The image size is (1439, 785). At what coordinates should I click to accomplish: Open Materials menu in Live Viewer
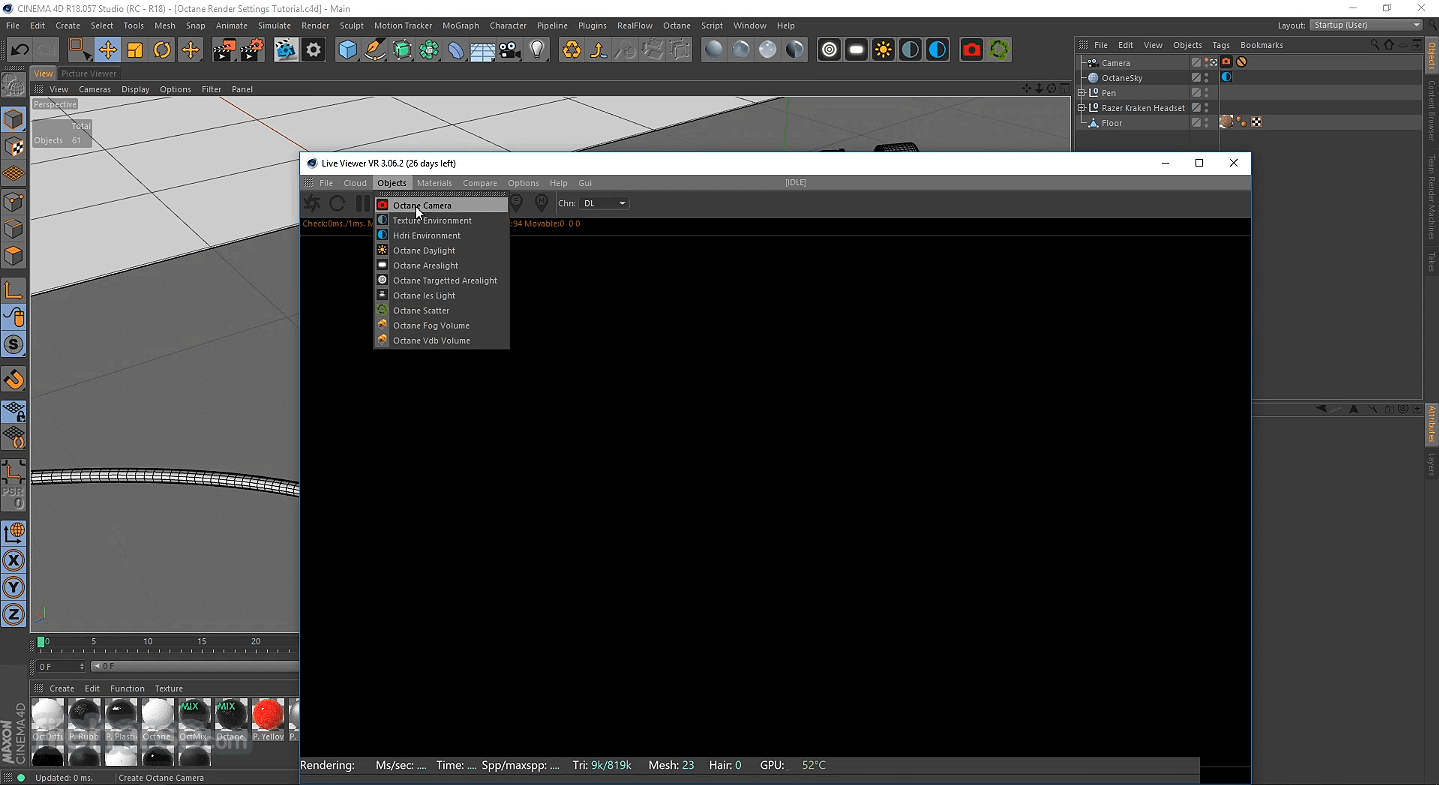pyautogui.click(x=434, y=183)
